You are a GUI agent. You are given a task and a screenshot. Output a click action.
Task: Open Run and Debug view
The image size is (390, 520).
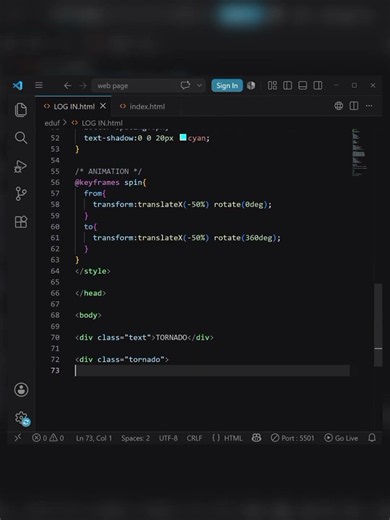pyautogui.click(x=21, y=166)
